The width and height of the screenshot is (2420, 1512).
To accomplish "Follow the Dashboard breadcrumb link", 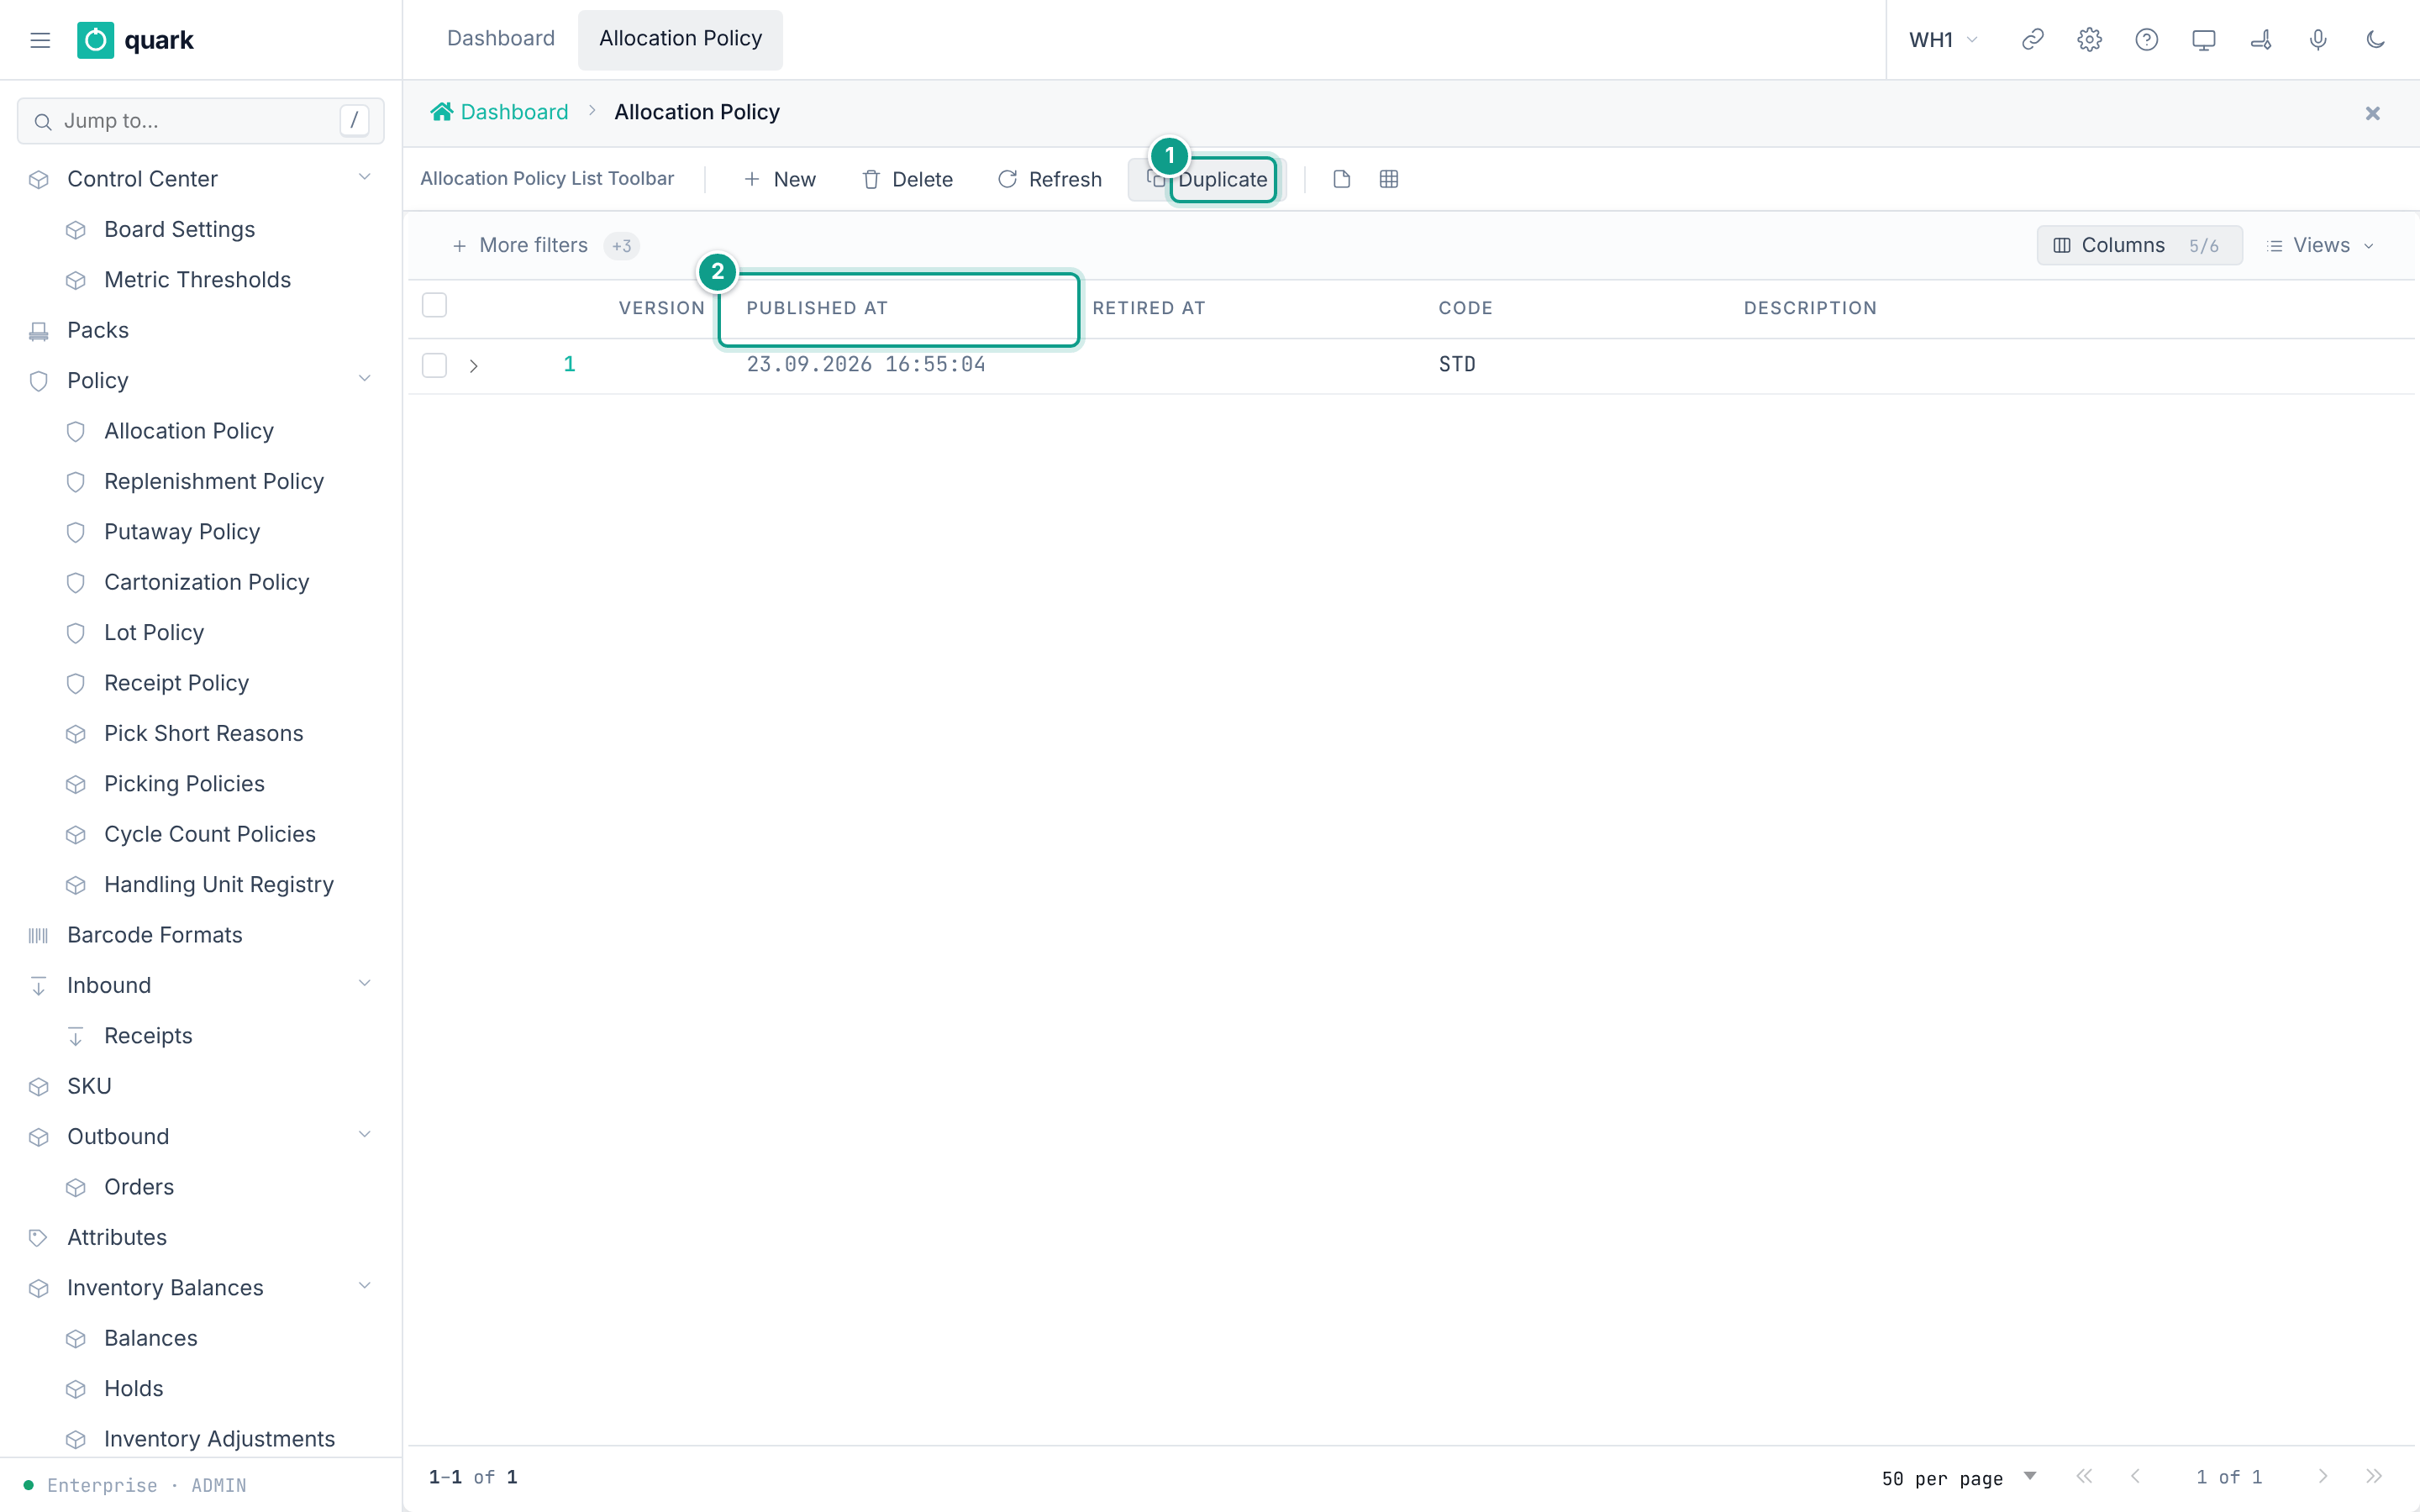I will (x=499, y=112).
